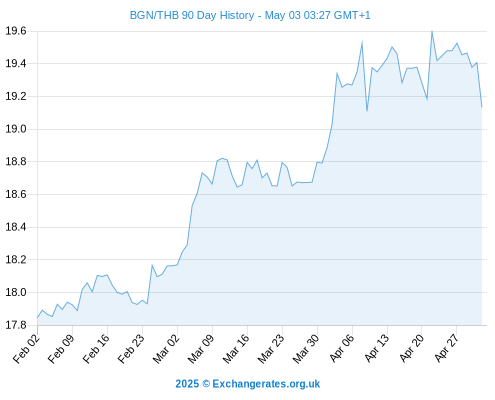The image size is (495, 400).
Task: Select the Feb 23 date label
Action: coord(131,348)
